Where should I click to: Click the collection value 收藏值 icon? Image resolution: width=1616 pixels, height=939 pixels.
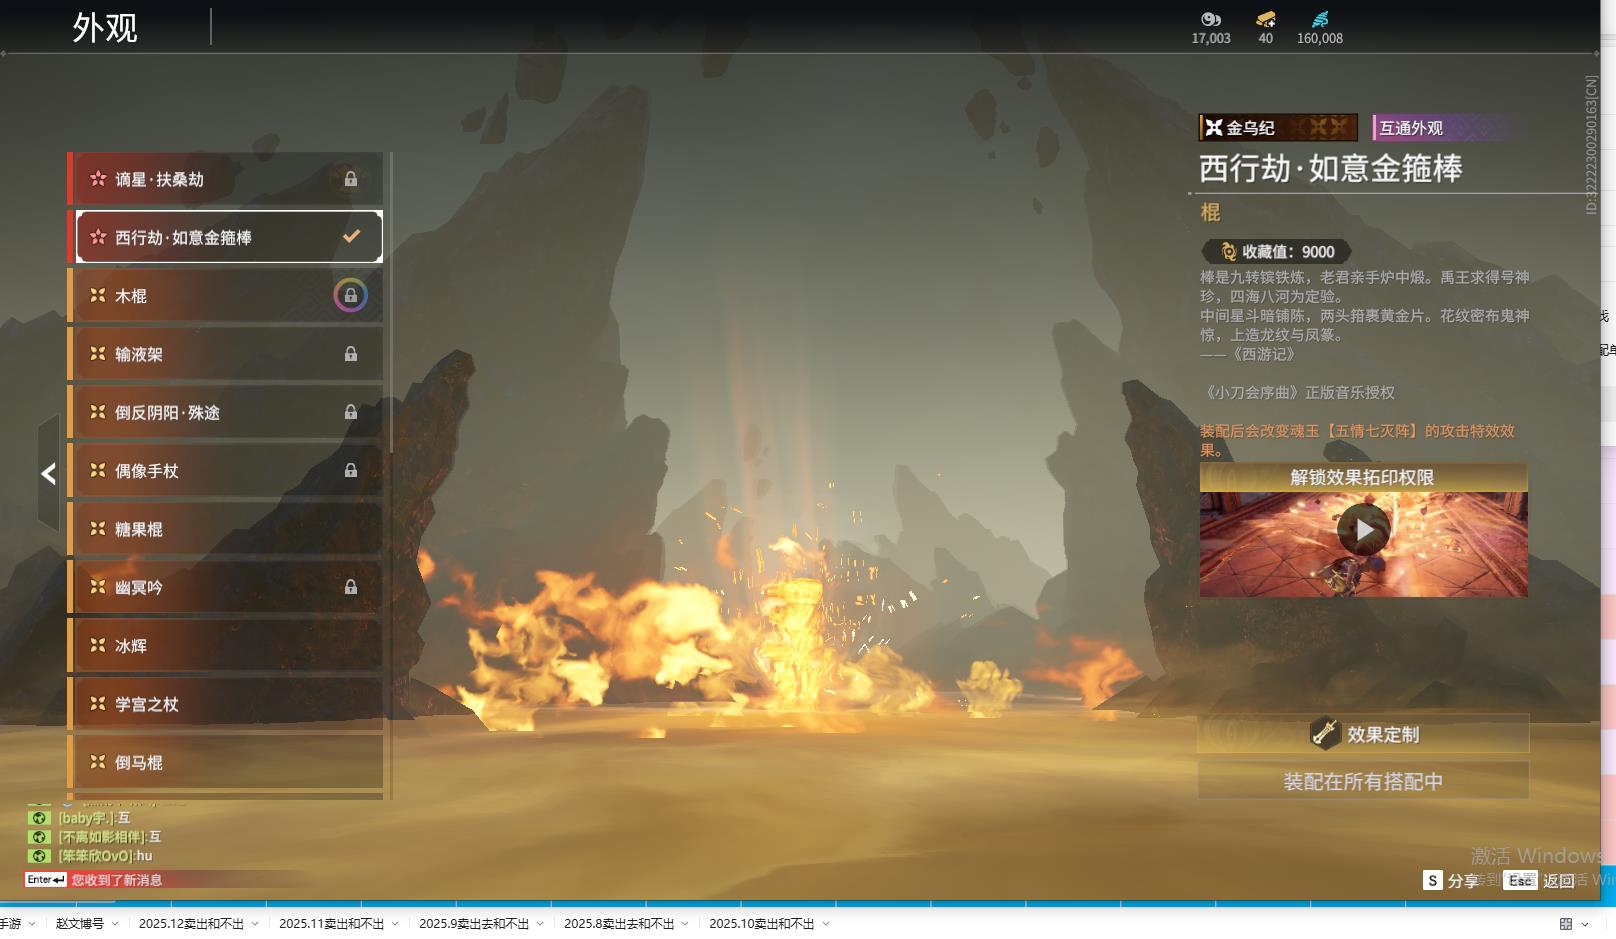(1229, 252)
